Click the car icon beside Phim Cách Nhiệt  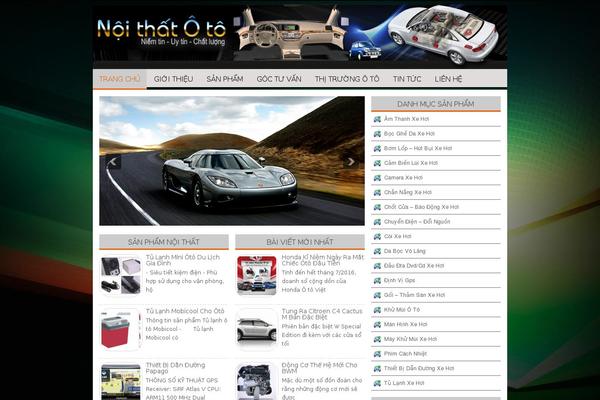pos(377,354)
